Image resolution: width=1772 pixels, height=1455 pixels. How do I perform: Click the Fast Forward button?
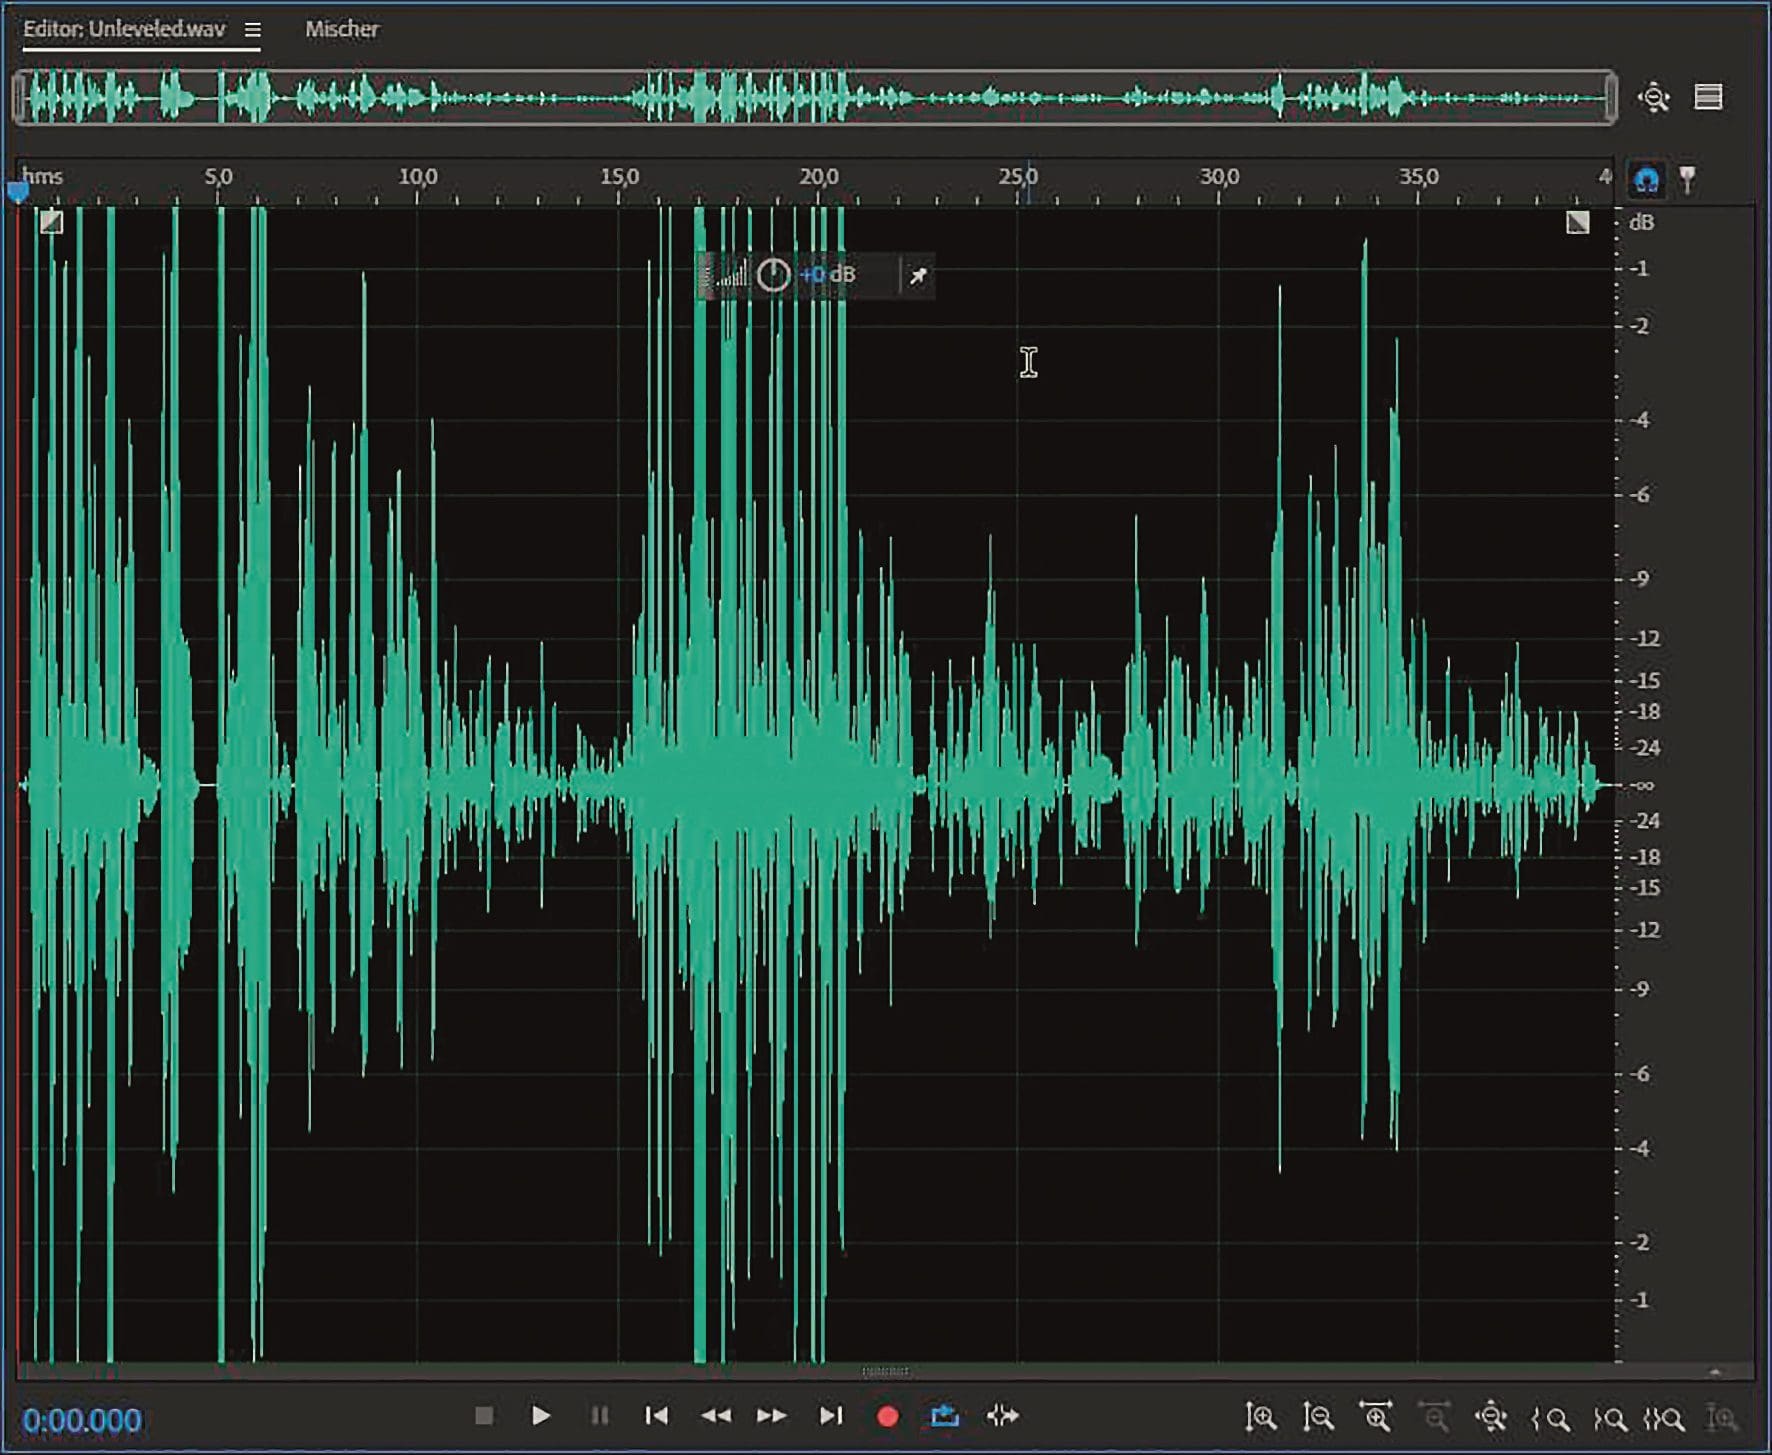coord(771,1415)
